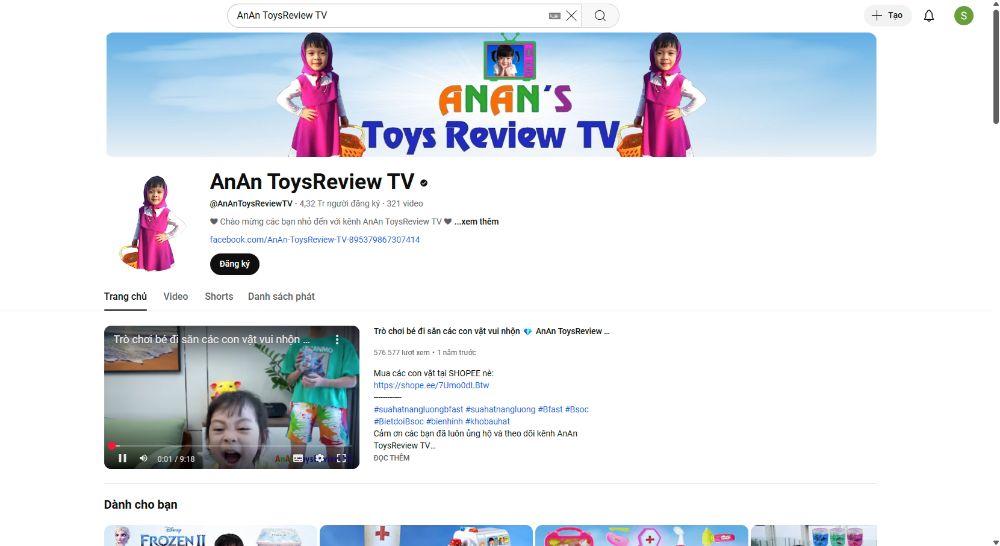This screenshot has width=1000, height=546.
Task: Open featured video title link beside player
Action: (491, 331)
